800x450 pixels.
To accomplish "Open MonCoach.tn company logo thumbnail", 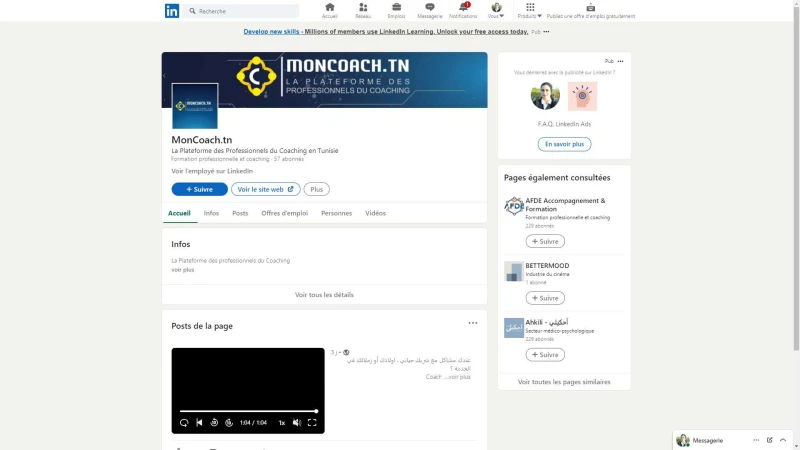I will pyautogui.click(x=195, y=106).
